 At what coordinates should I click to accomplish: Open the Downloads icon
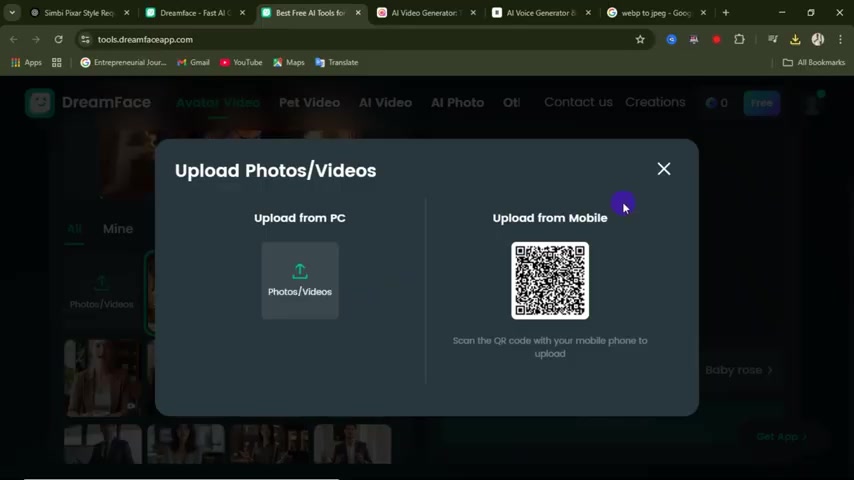pos(795,39)
